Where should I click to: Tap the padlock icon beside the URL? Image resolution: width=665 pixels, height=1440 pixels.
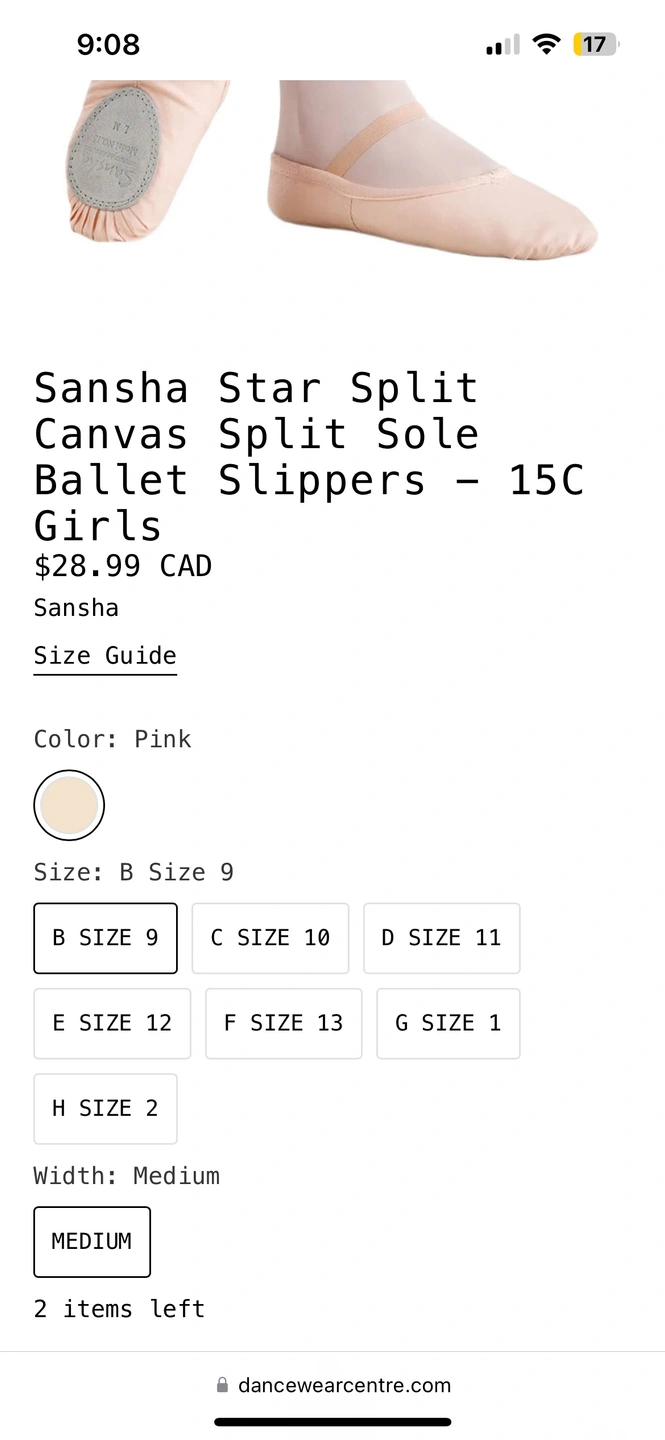(222, 1385)
